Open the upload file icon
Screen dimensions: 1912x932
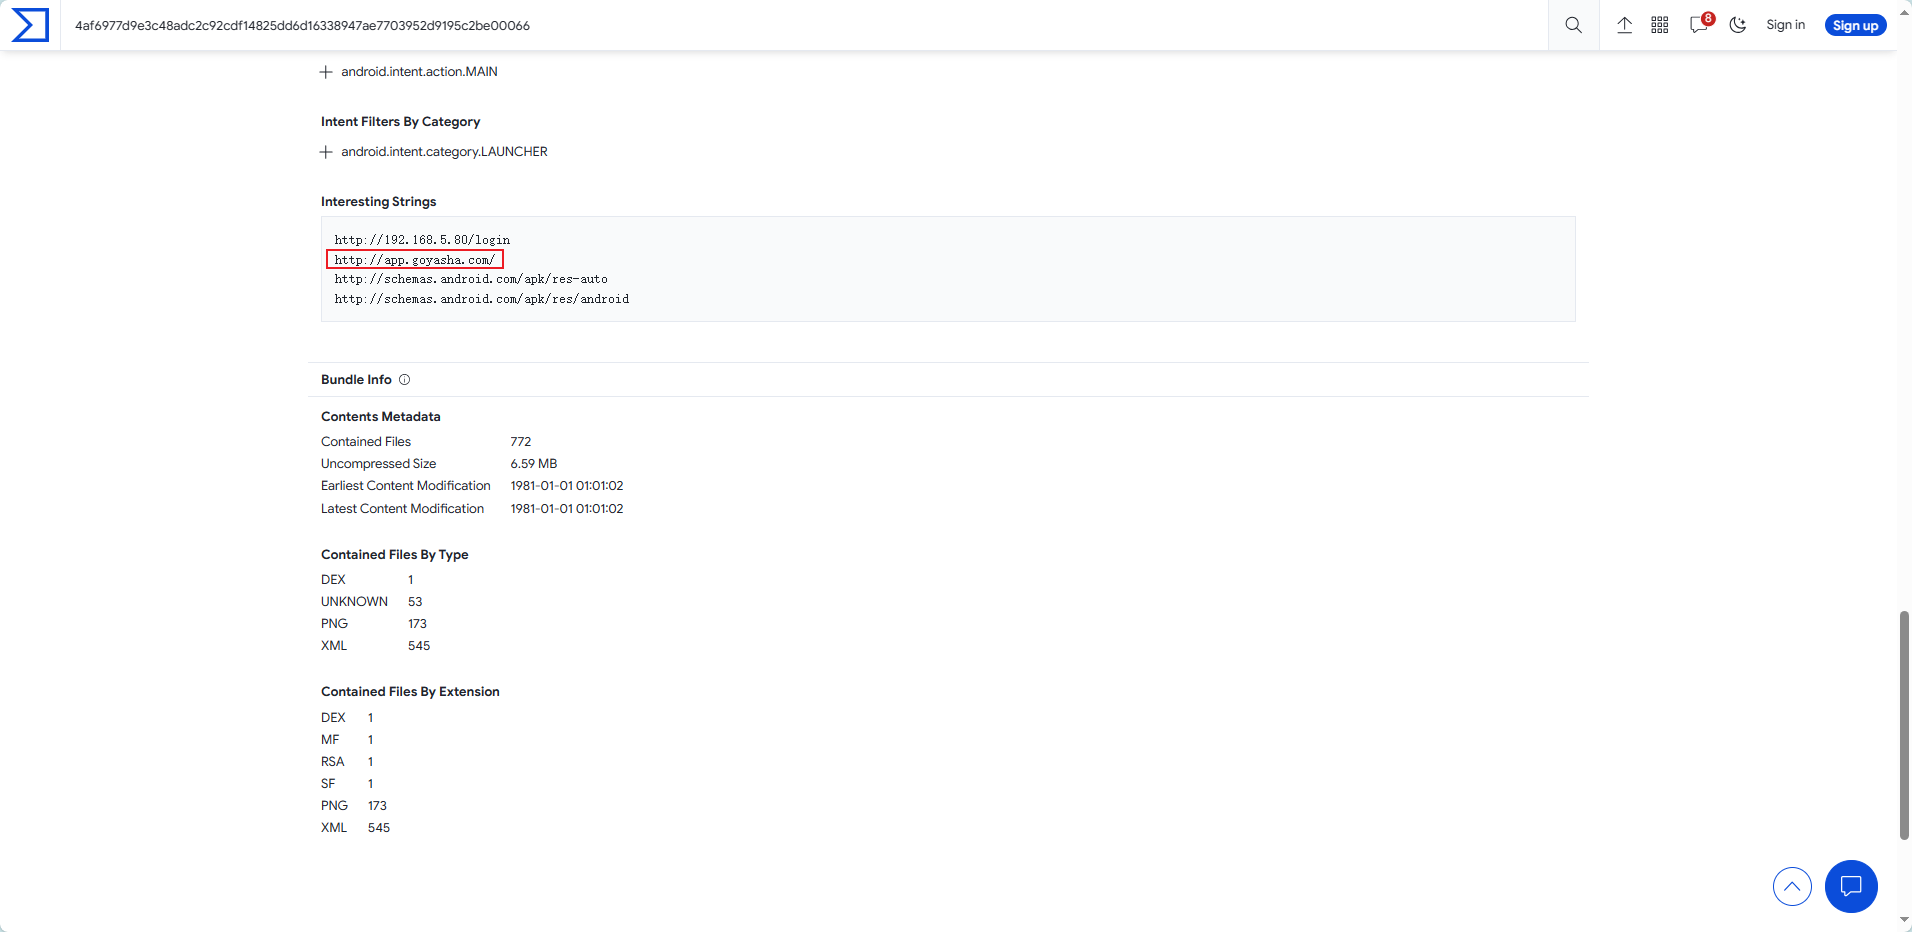coord(1624,25)
